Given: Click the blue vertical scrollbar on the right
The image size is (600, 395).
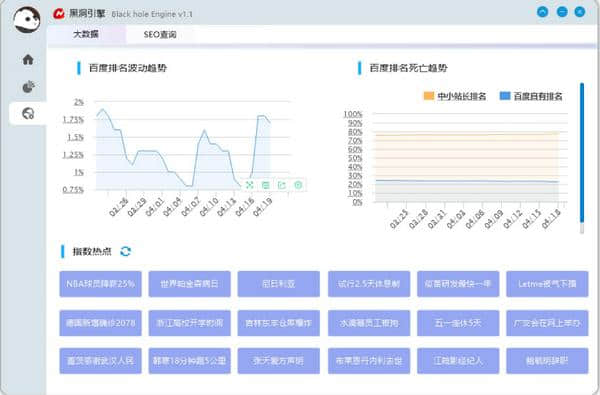Looking at the screenshot, I should tap(582, 152).
